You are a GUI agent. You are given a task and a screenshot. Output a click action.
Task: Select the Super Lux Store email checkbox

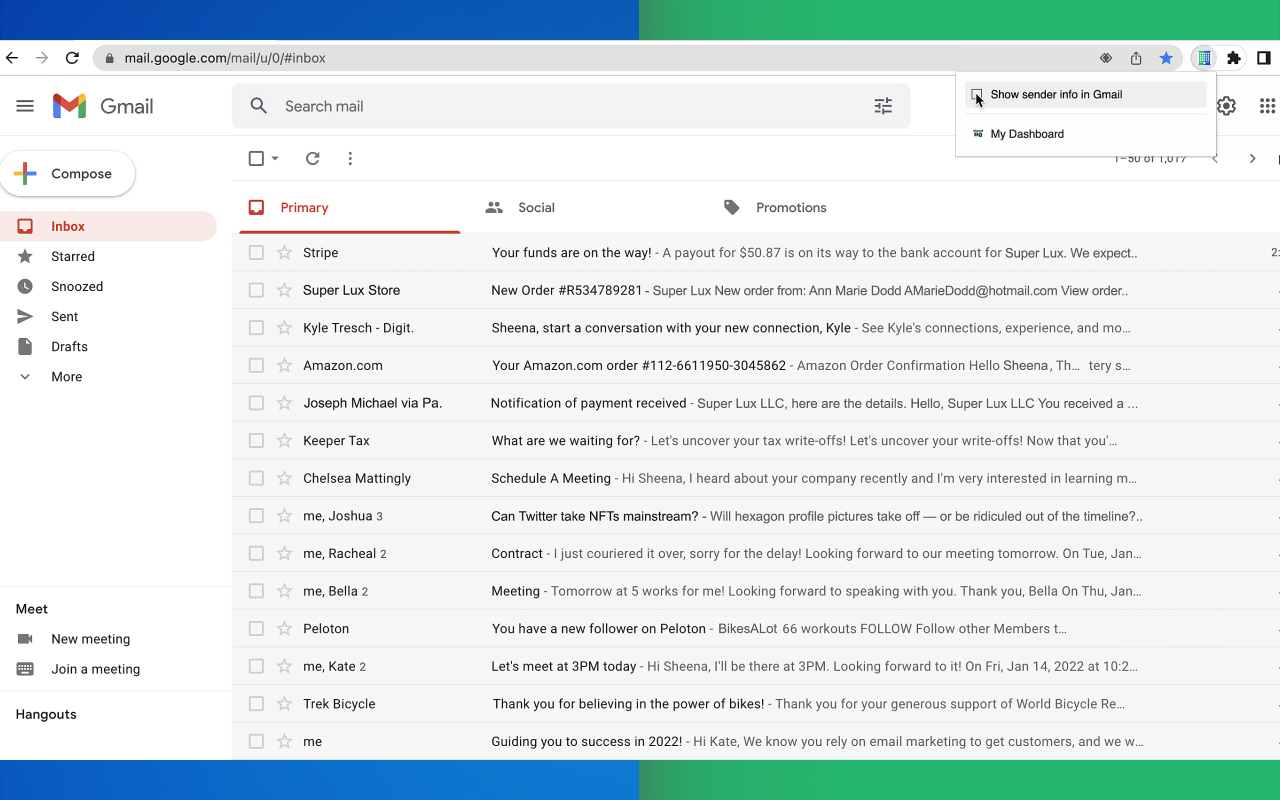click(256, 291)
